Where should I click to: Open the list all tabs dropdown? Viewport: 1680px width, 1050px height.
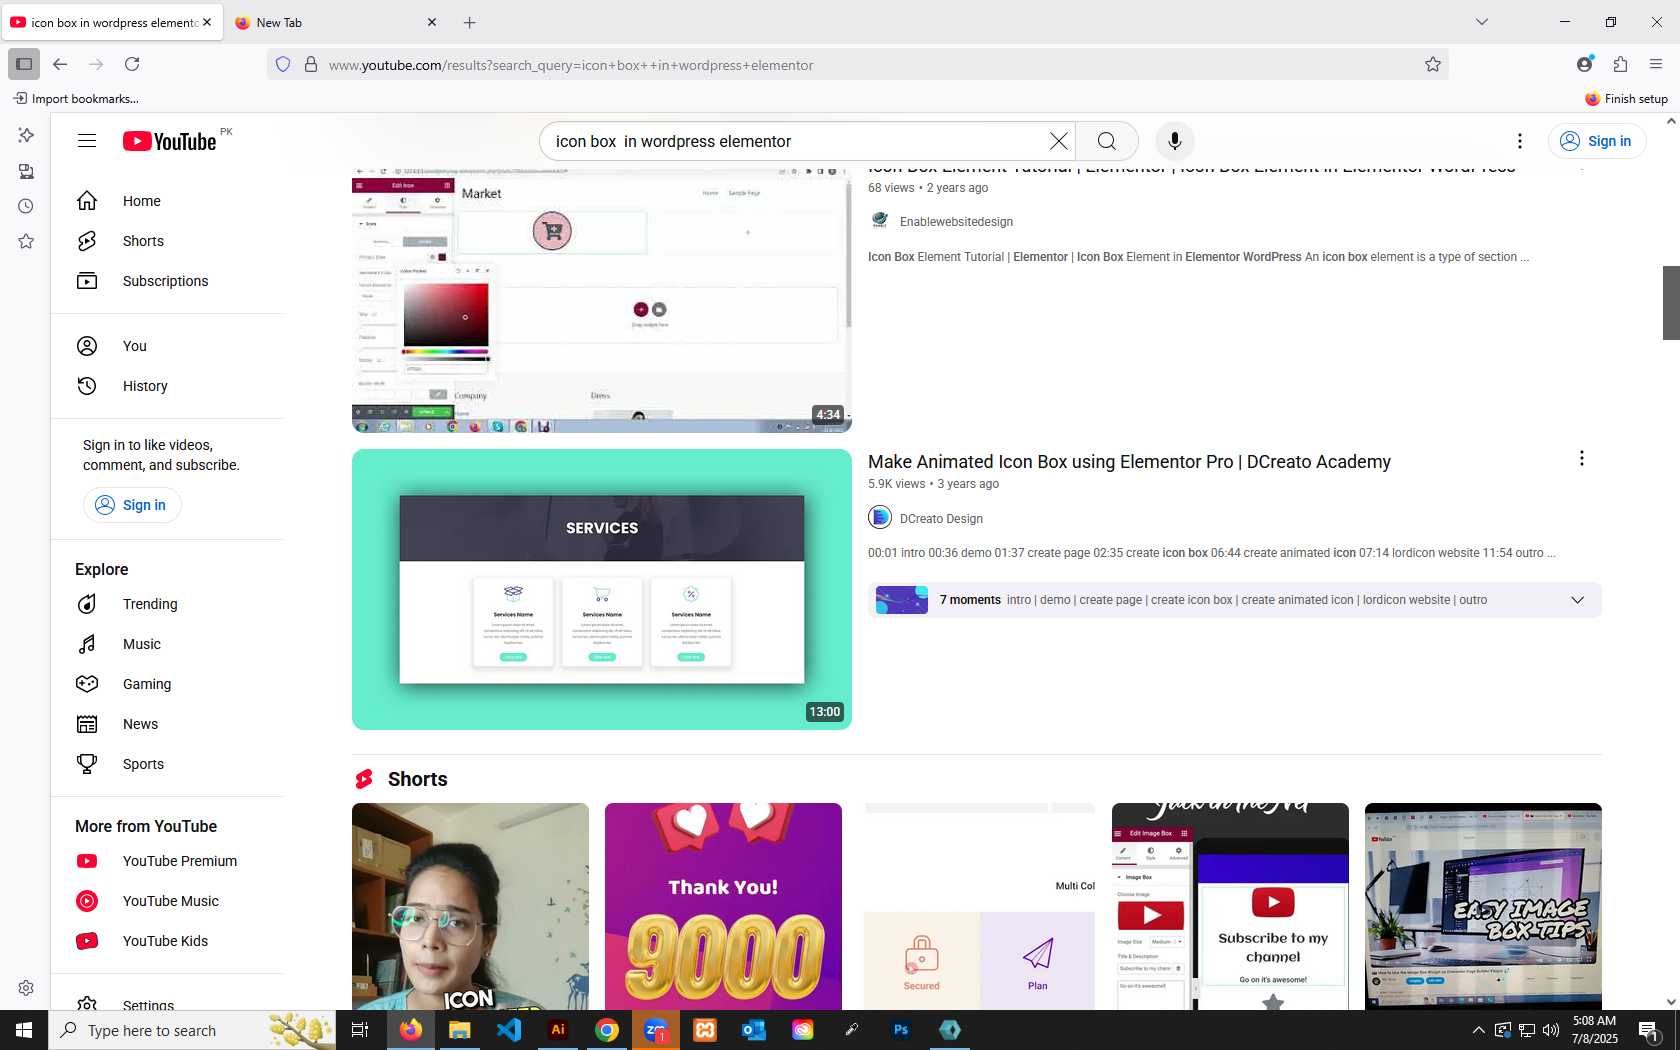coord(1482,22)
